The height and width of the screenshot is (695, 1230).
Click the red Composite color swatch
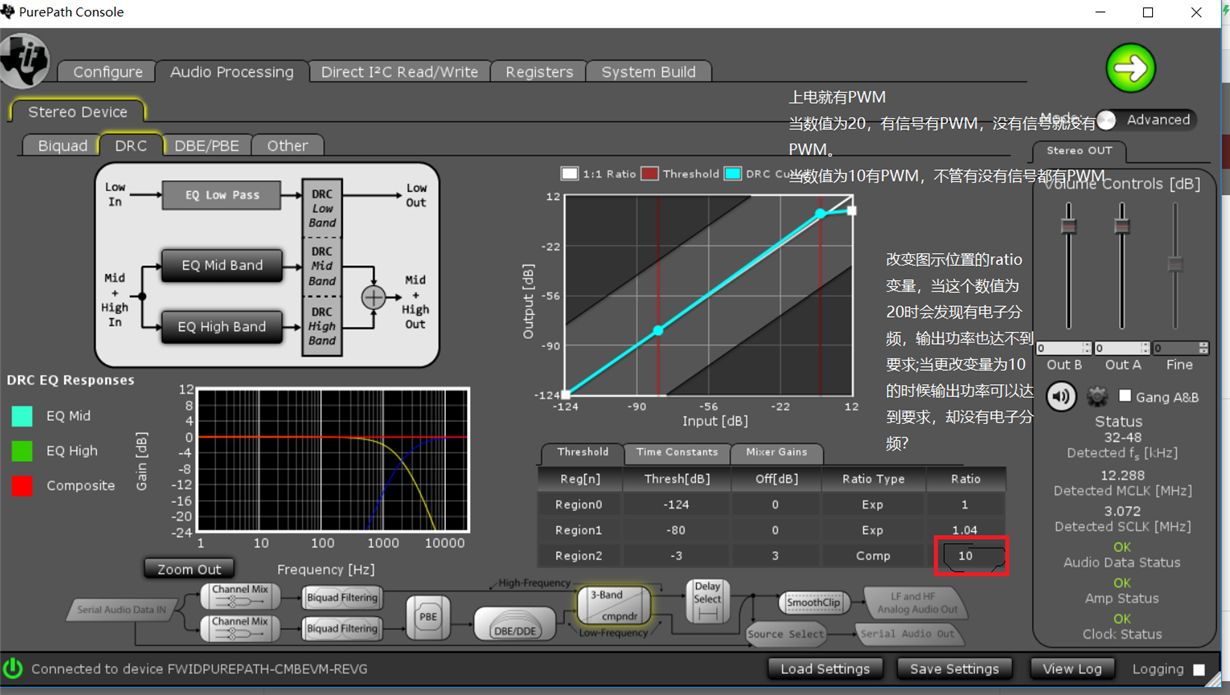(x=22, y=486)
